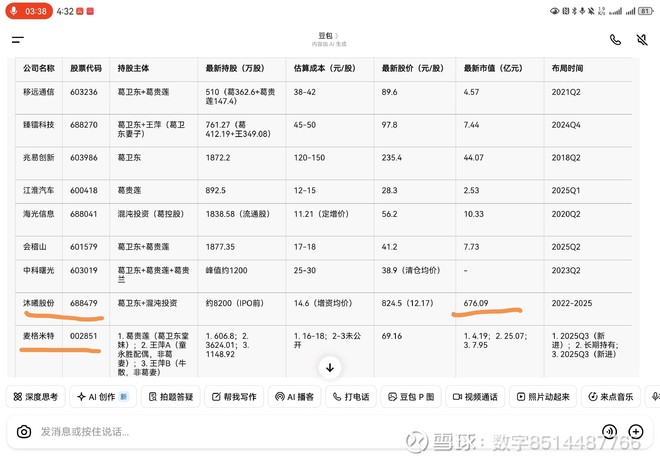
Task: Open the hamburger side menu
Action: [18, 40]
